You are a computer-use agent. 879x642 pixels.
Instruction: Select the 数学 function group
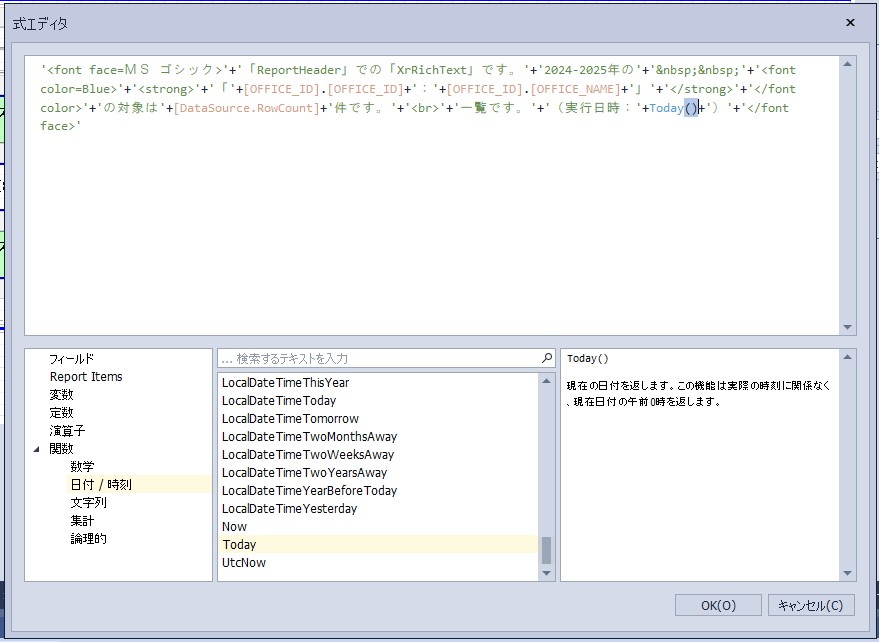pos(82,466)
